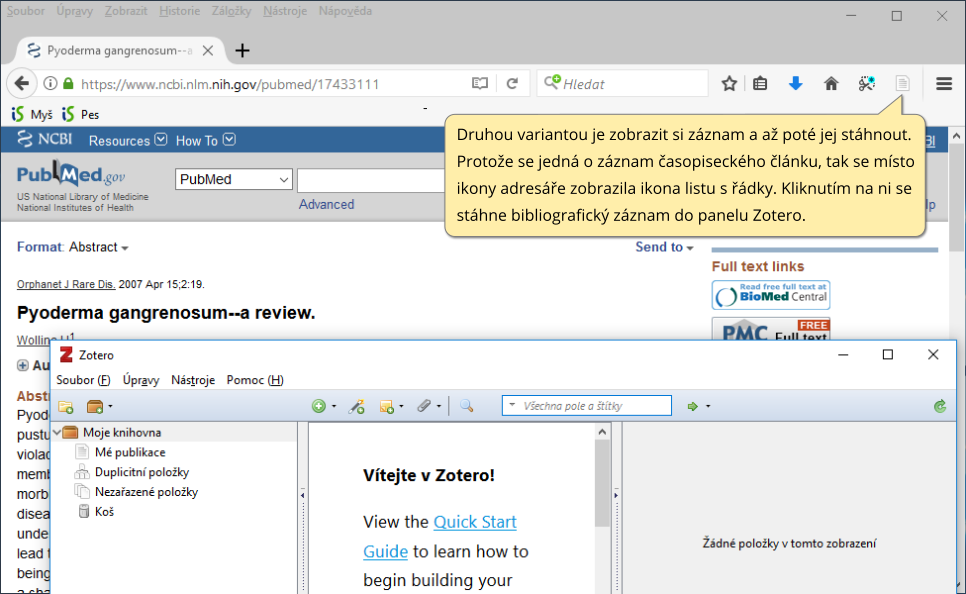This screenshot has width=966, height=594.
Task: Open Firefox Soubor menu
Action: click(x=26, y=11)
